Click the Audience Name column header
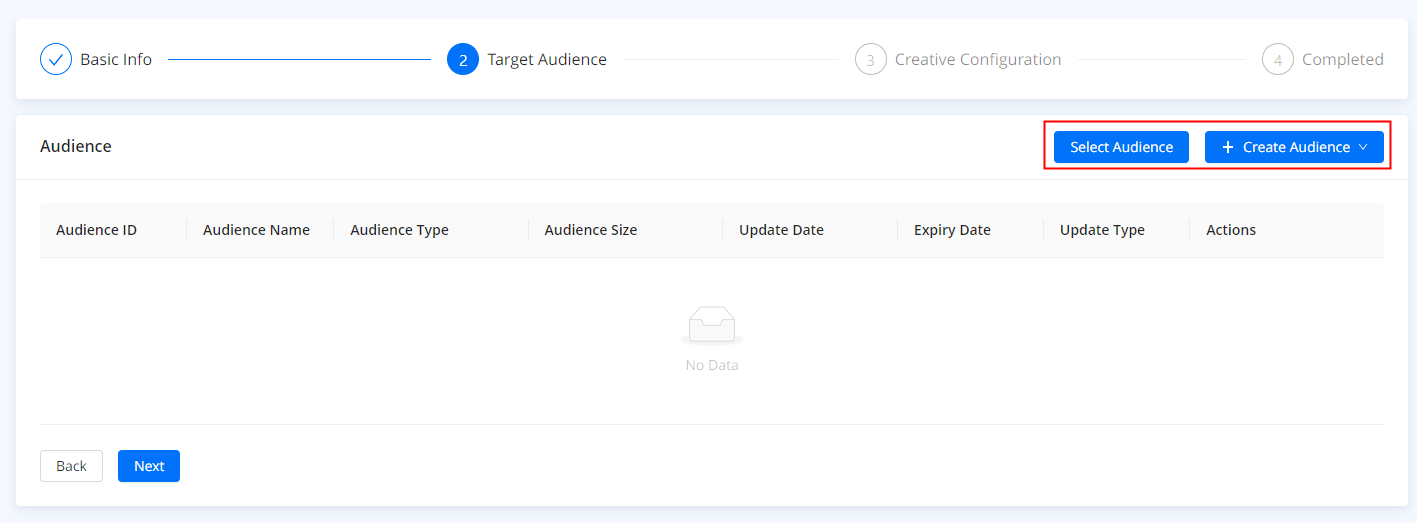The height and width of the screenshot is (523, 1417). [x=256, y=230]
